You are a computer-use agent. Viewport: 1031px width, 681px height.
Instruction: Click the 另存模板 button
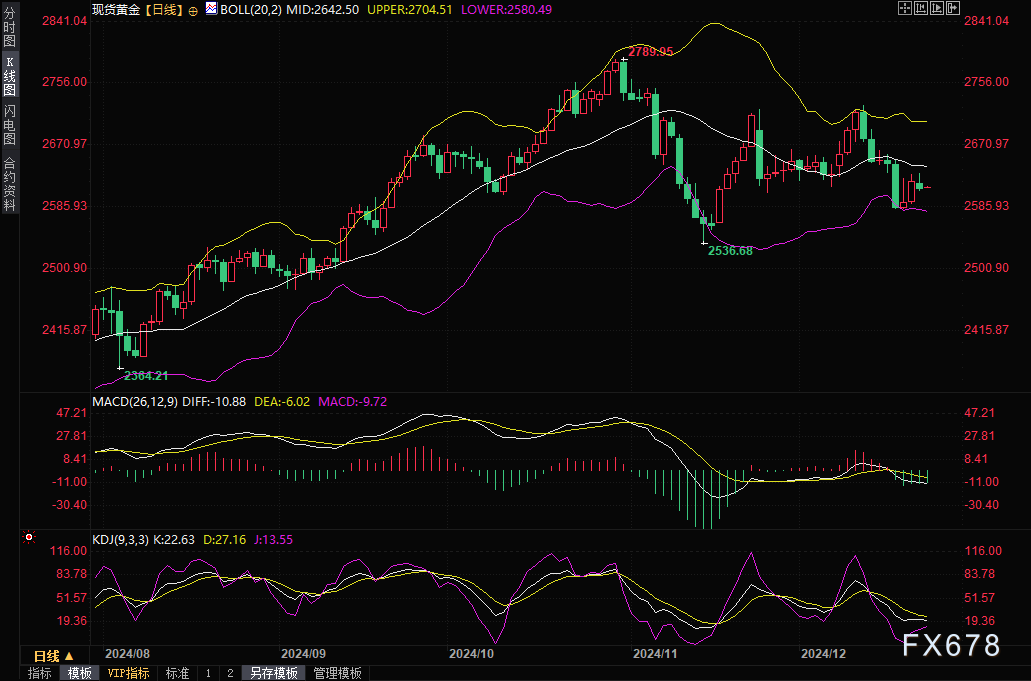[273, 674]
